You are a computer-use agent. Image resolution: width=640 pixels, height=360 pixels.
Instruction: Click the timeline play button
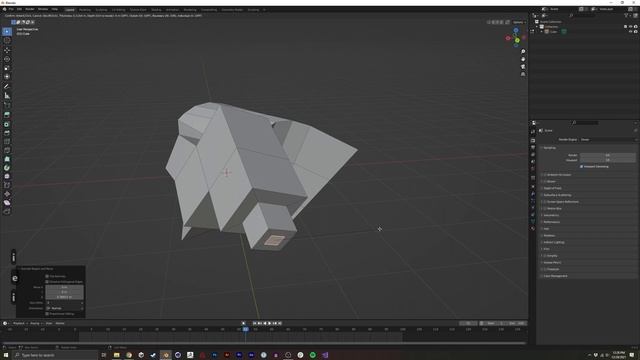click(x=269, y=323)
